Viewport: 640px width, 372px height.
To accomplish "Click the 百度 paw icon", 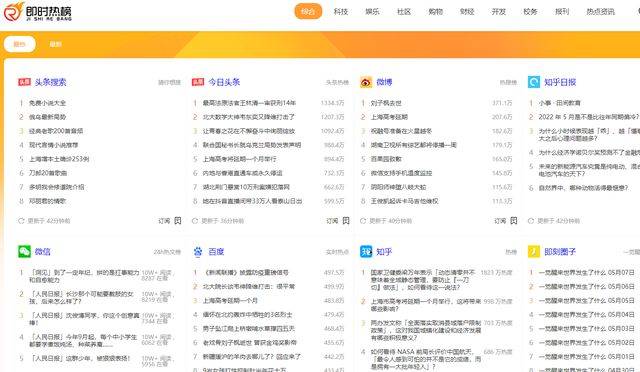I will 198,252.
